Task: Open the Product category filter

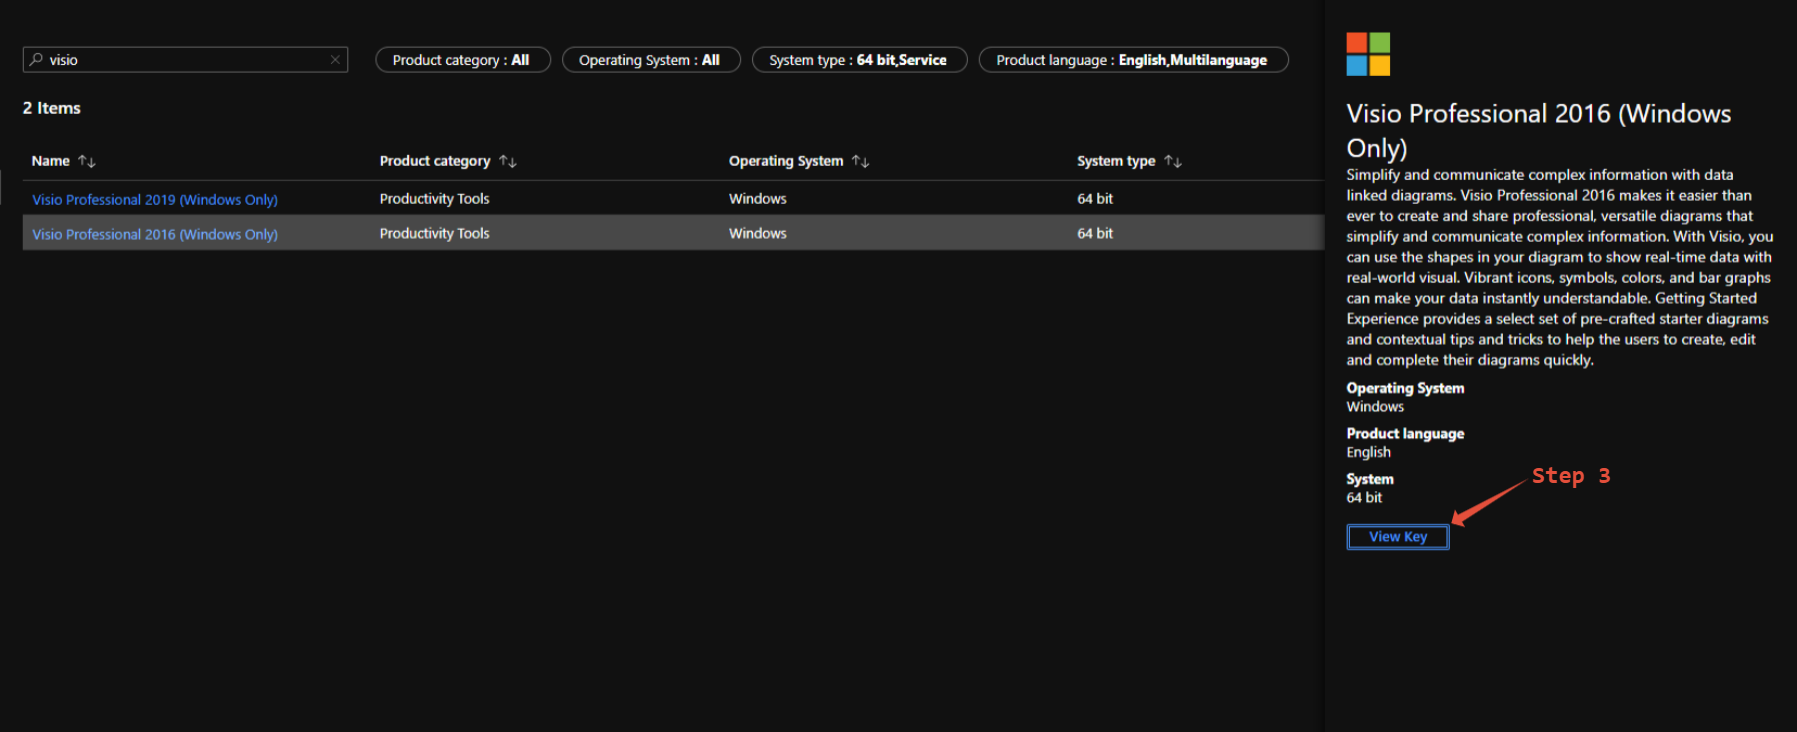Action: (462, 60)
